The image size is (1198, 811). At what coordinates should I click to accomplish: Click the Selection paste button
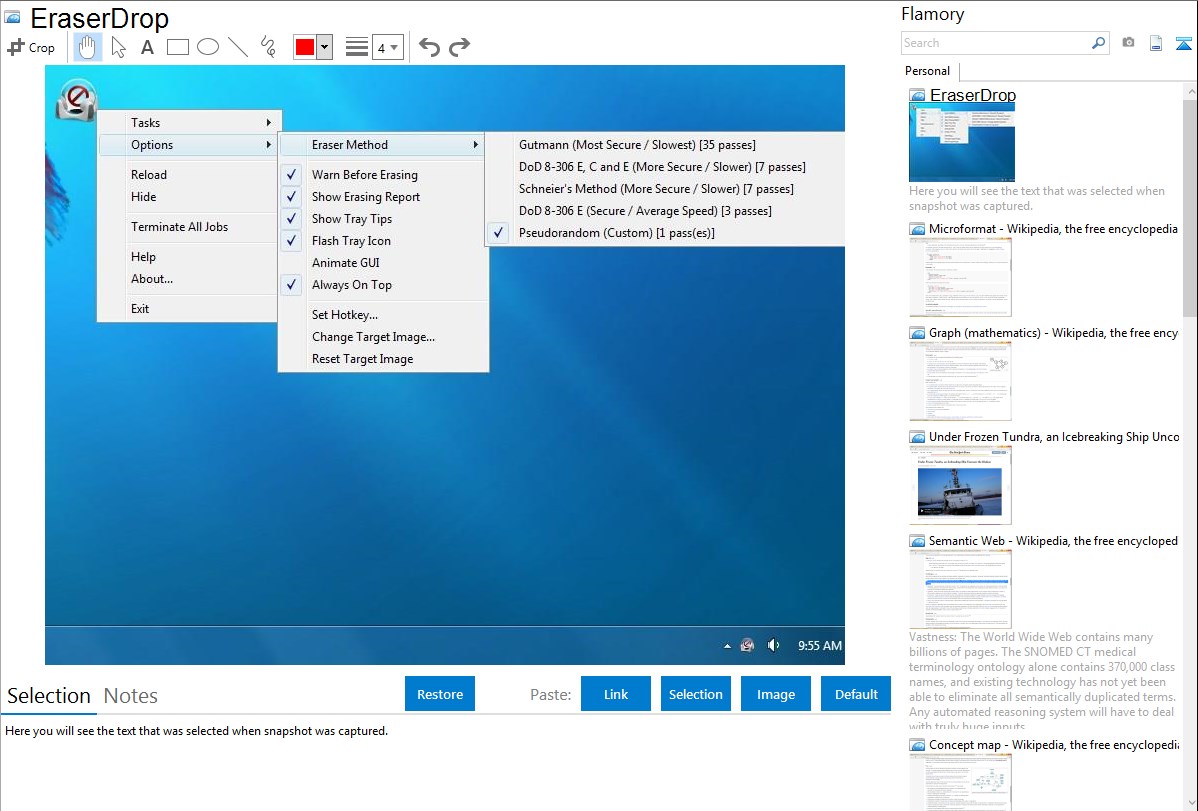tap(695, 694)
